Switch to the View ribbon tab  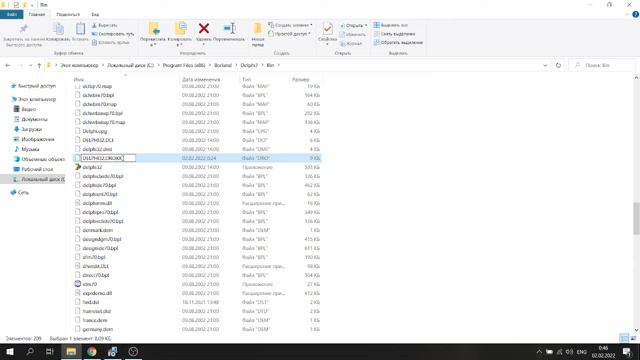[95, 14]
